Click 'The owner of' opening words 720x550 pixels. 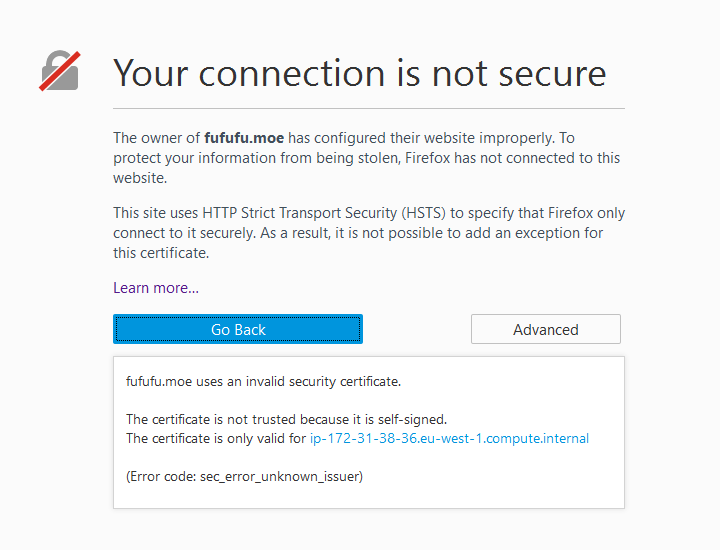pos(157,138)
